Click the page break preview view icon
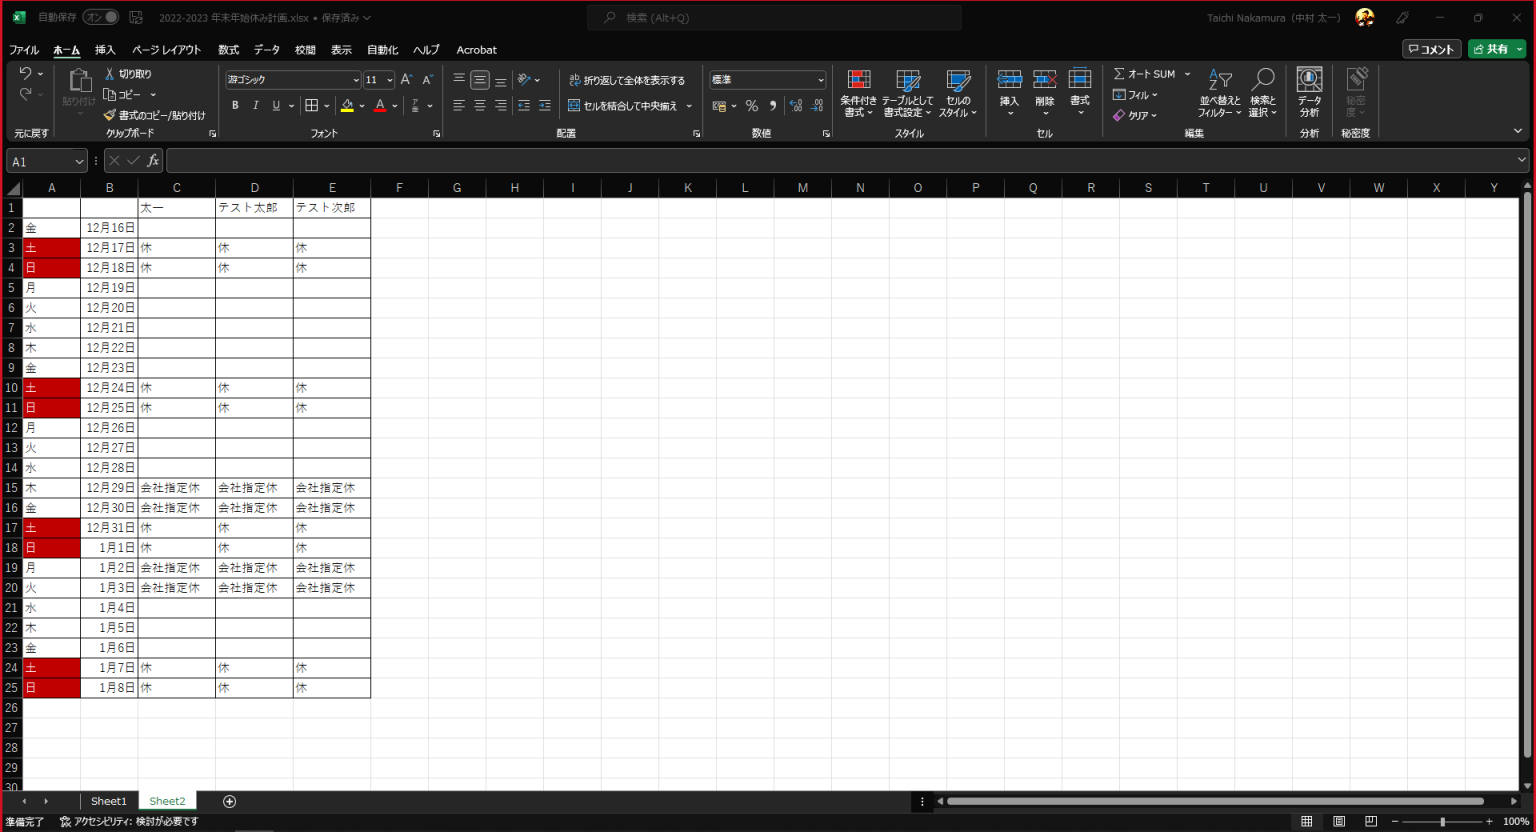Viewport: 1536px width, 832px height. [x=1371, y=822]
